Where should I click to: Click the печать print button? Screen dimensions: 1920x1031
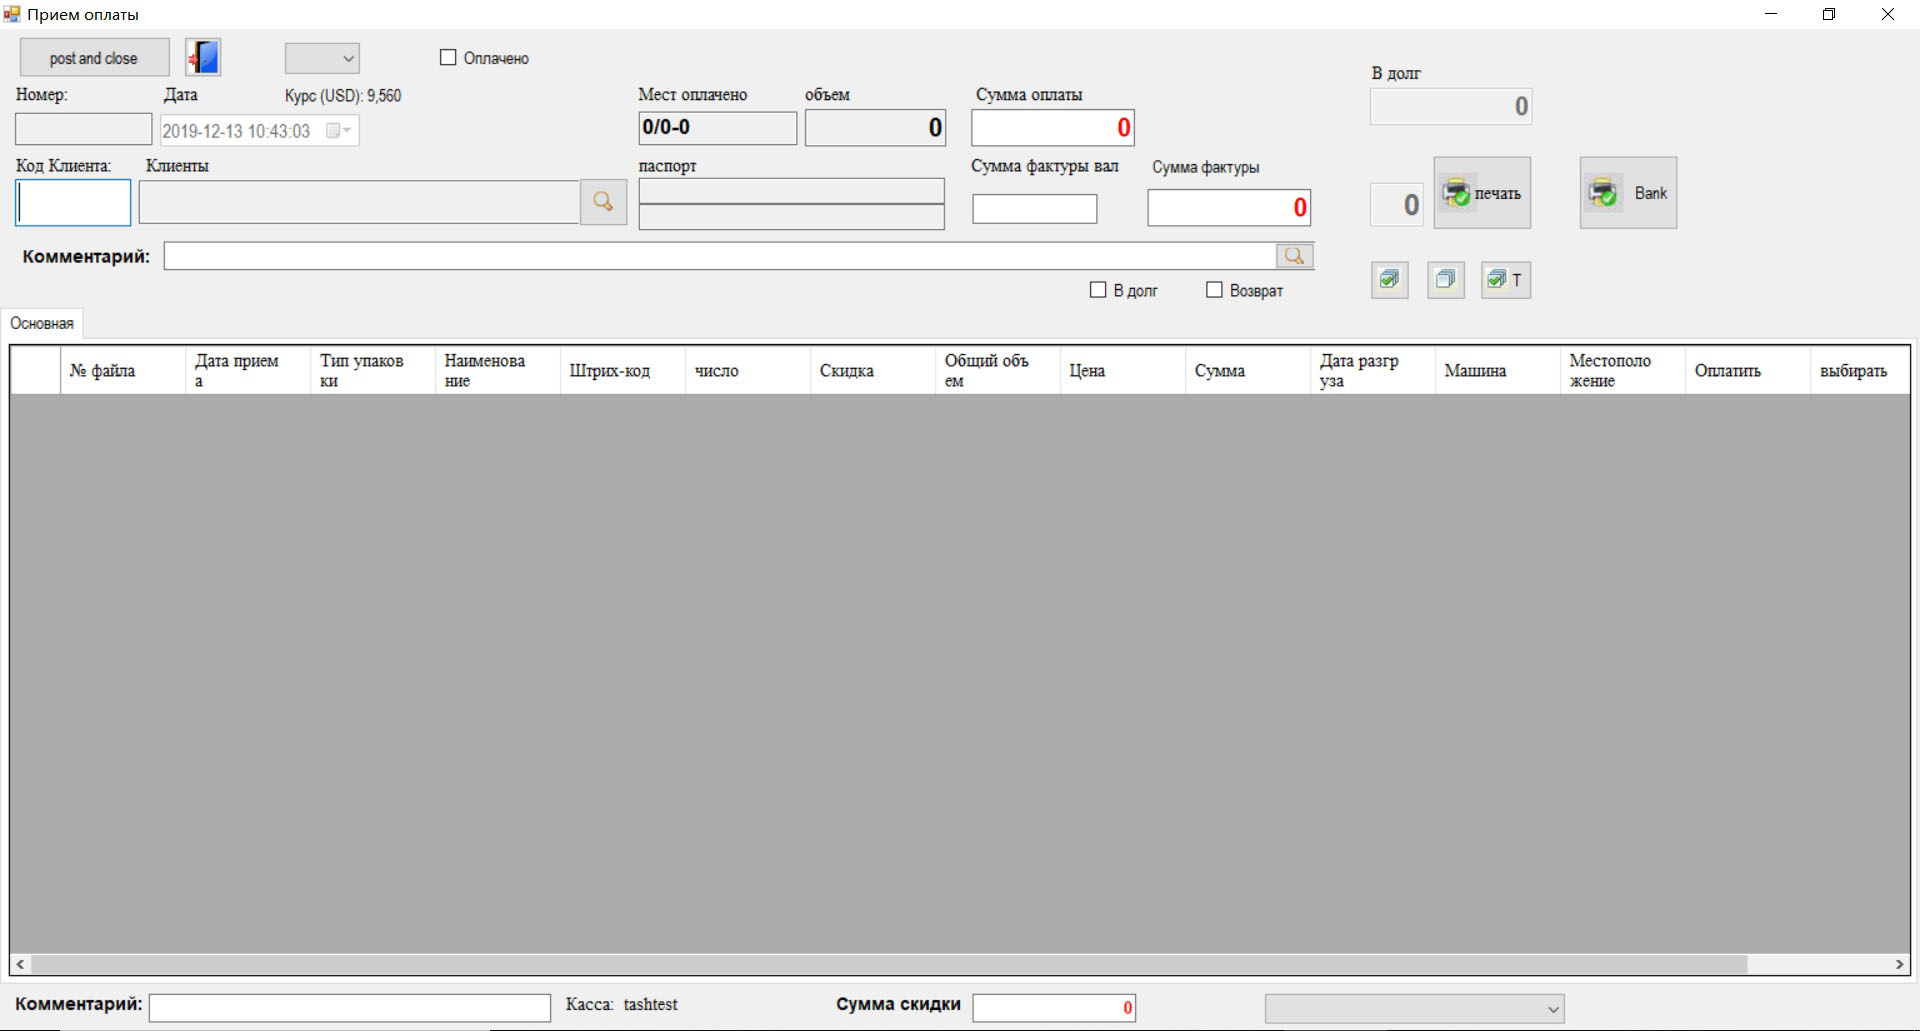point(1481,193)
